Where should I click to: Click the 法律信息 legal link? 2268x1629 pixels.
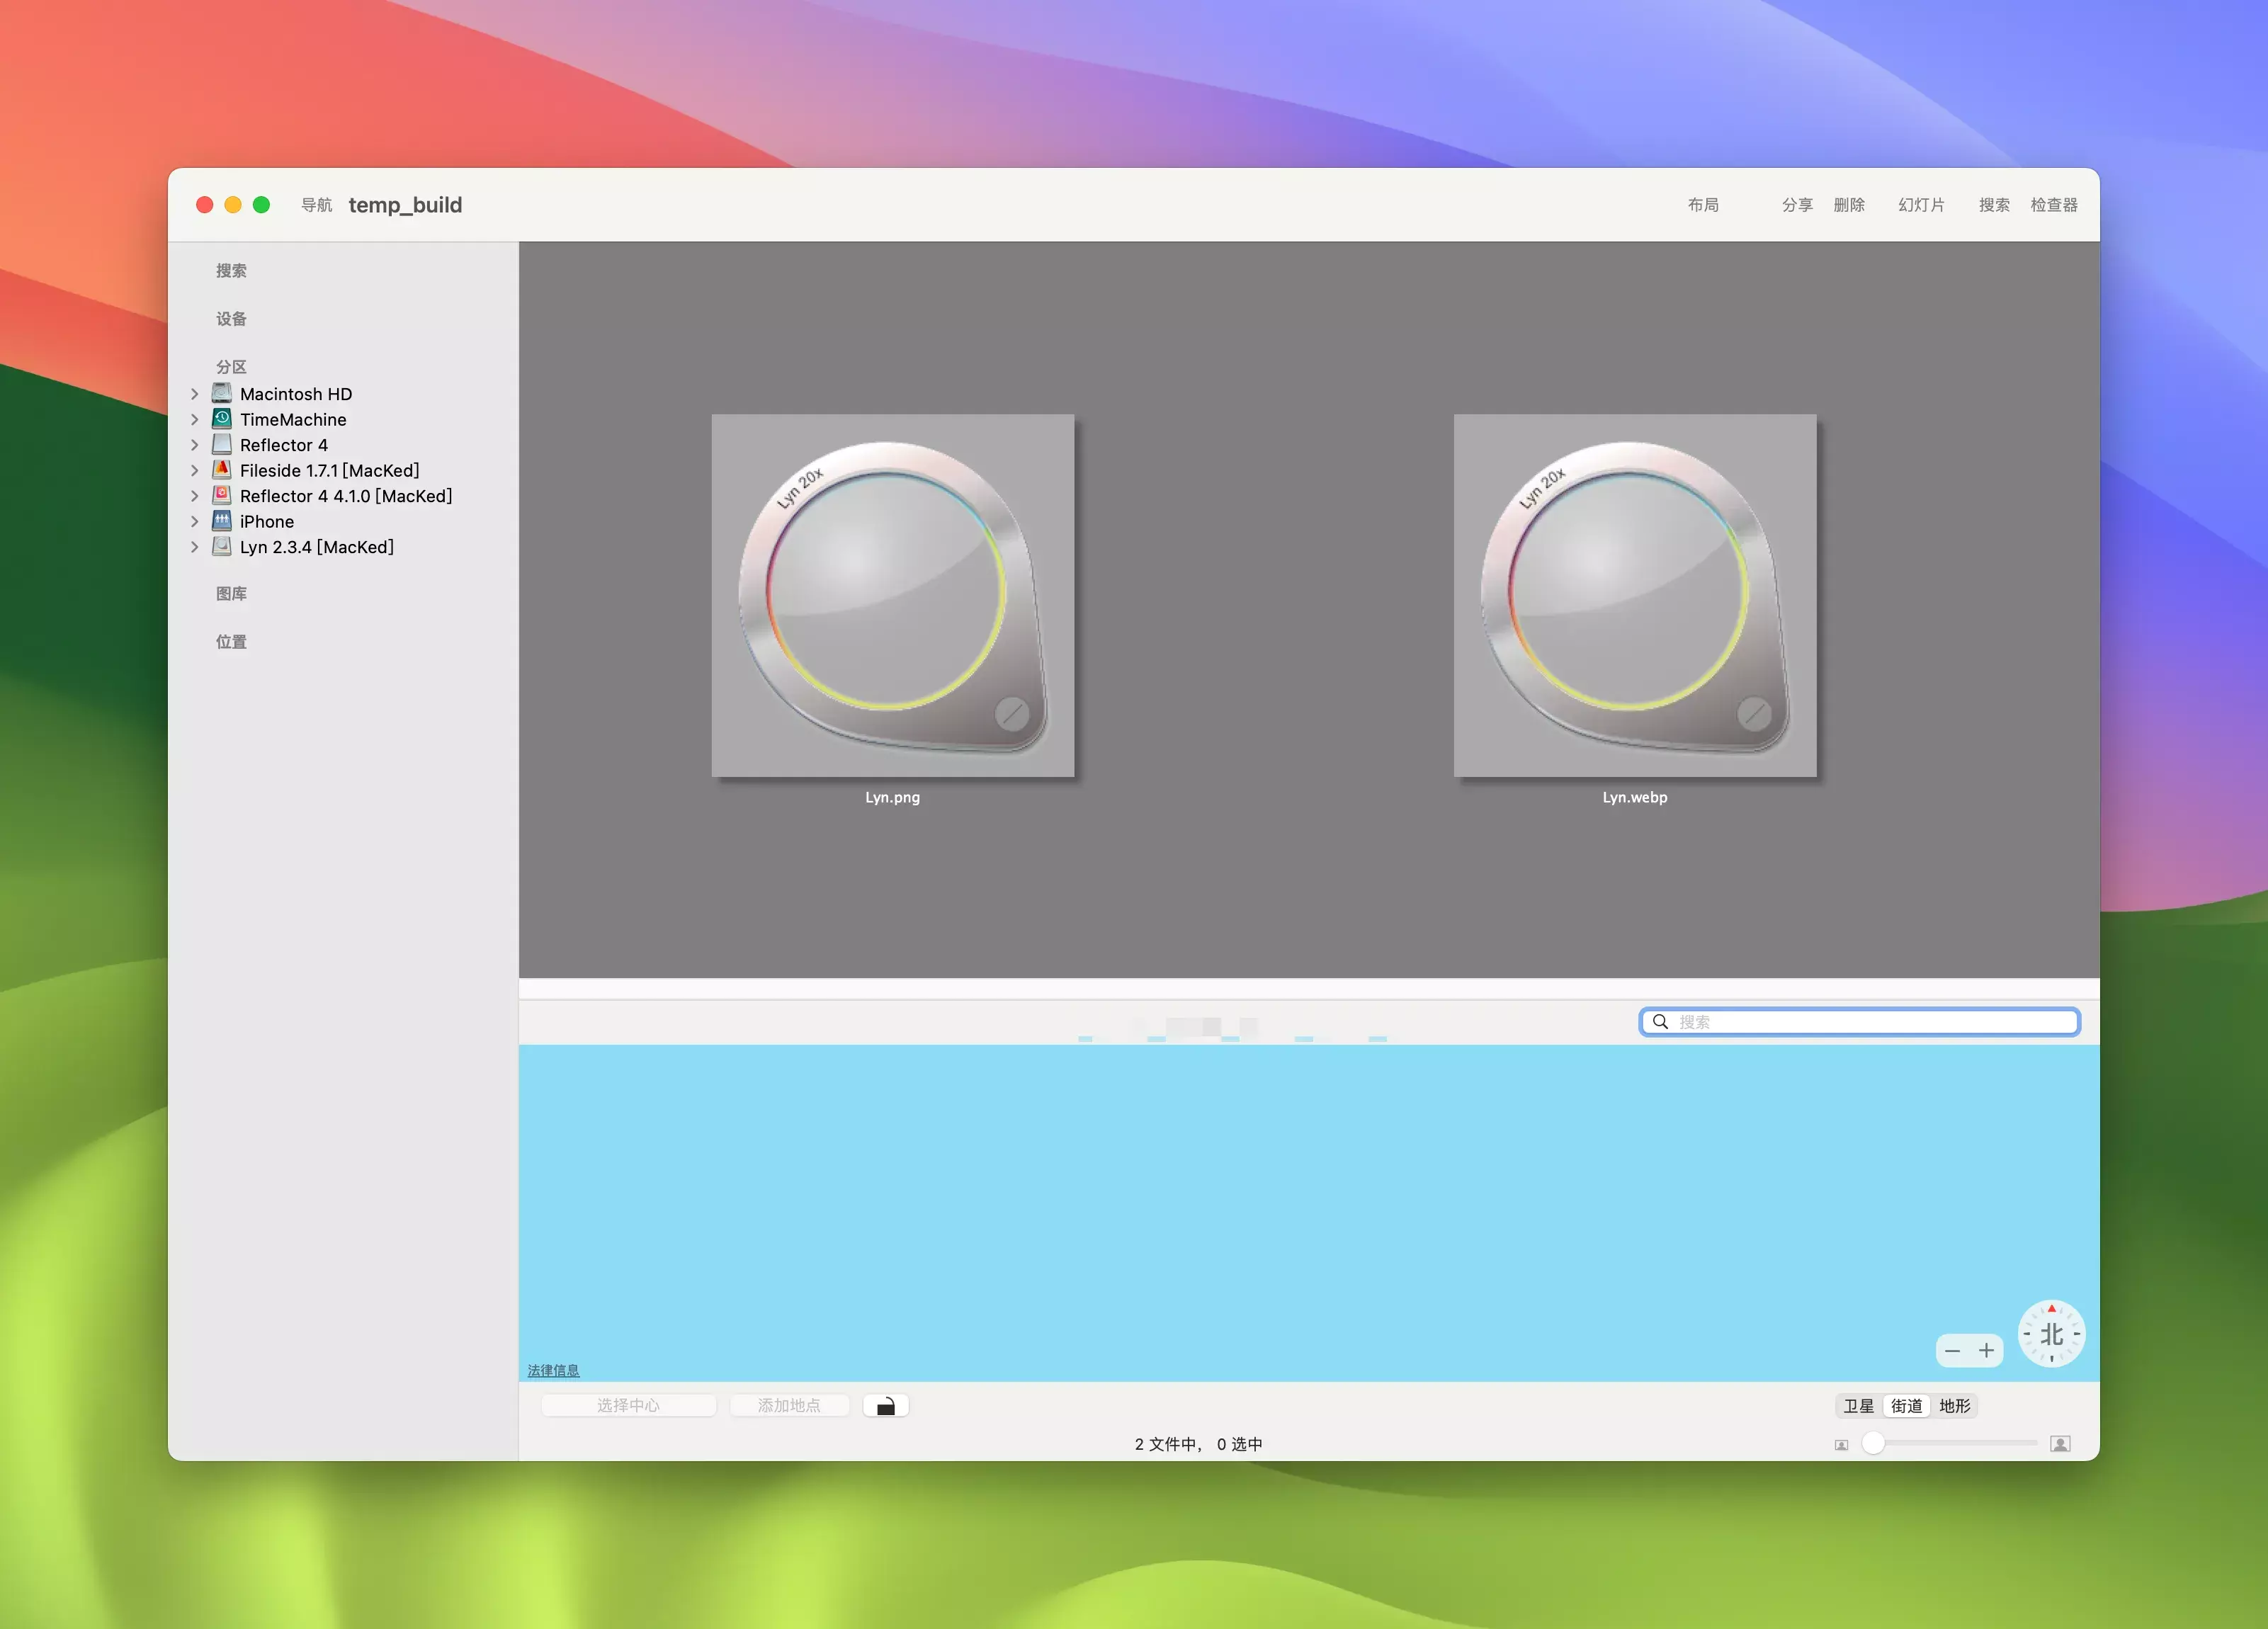click(x=553, y=1370)
